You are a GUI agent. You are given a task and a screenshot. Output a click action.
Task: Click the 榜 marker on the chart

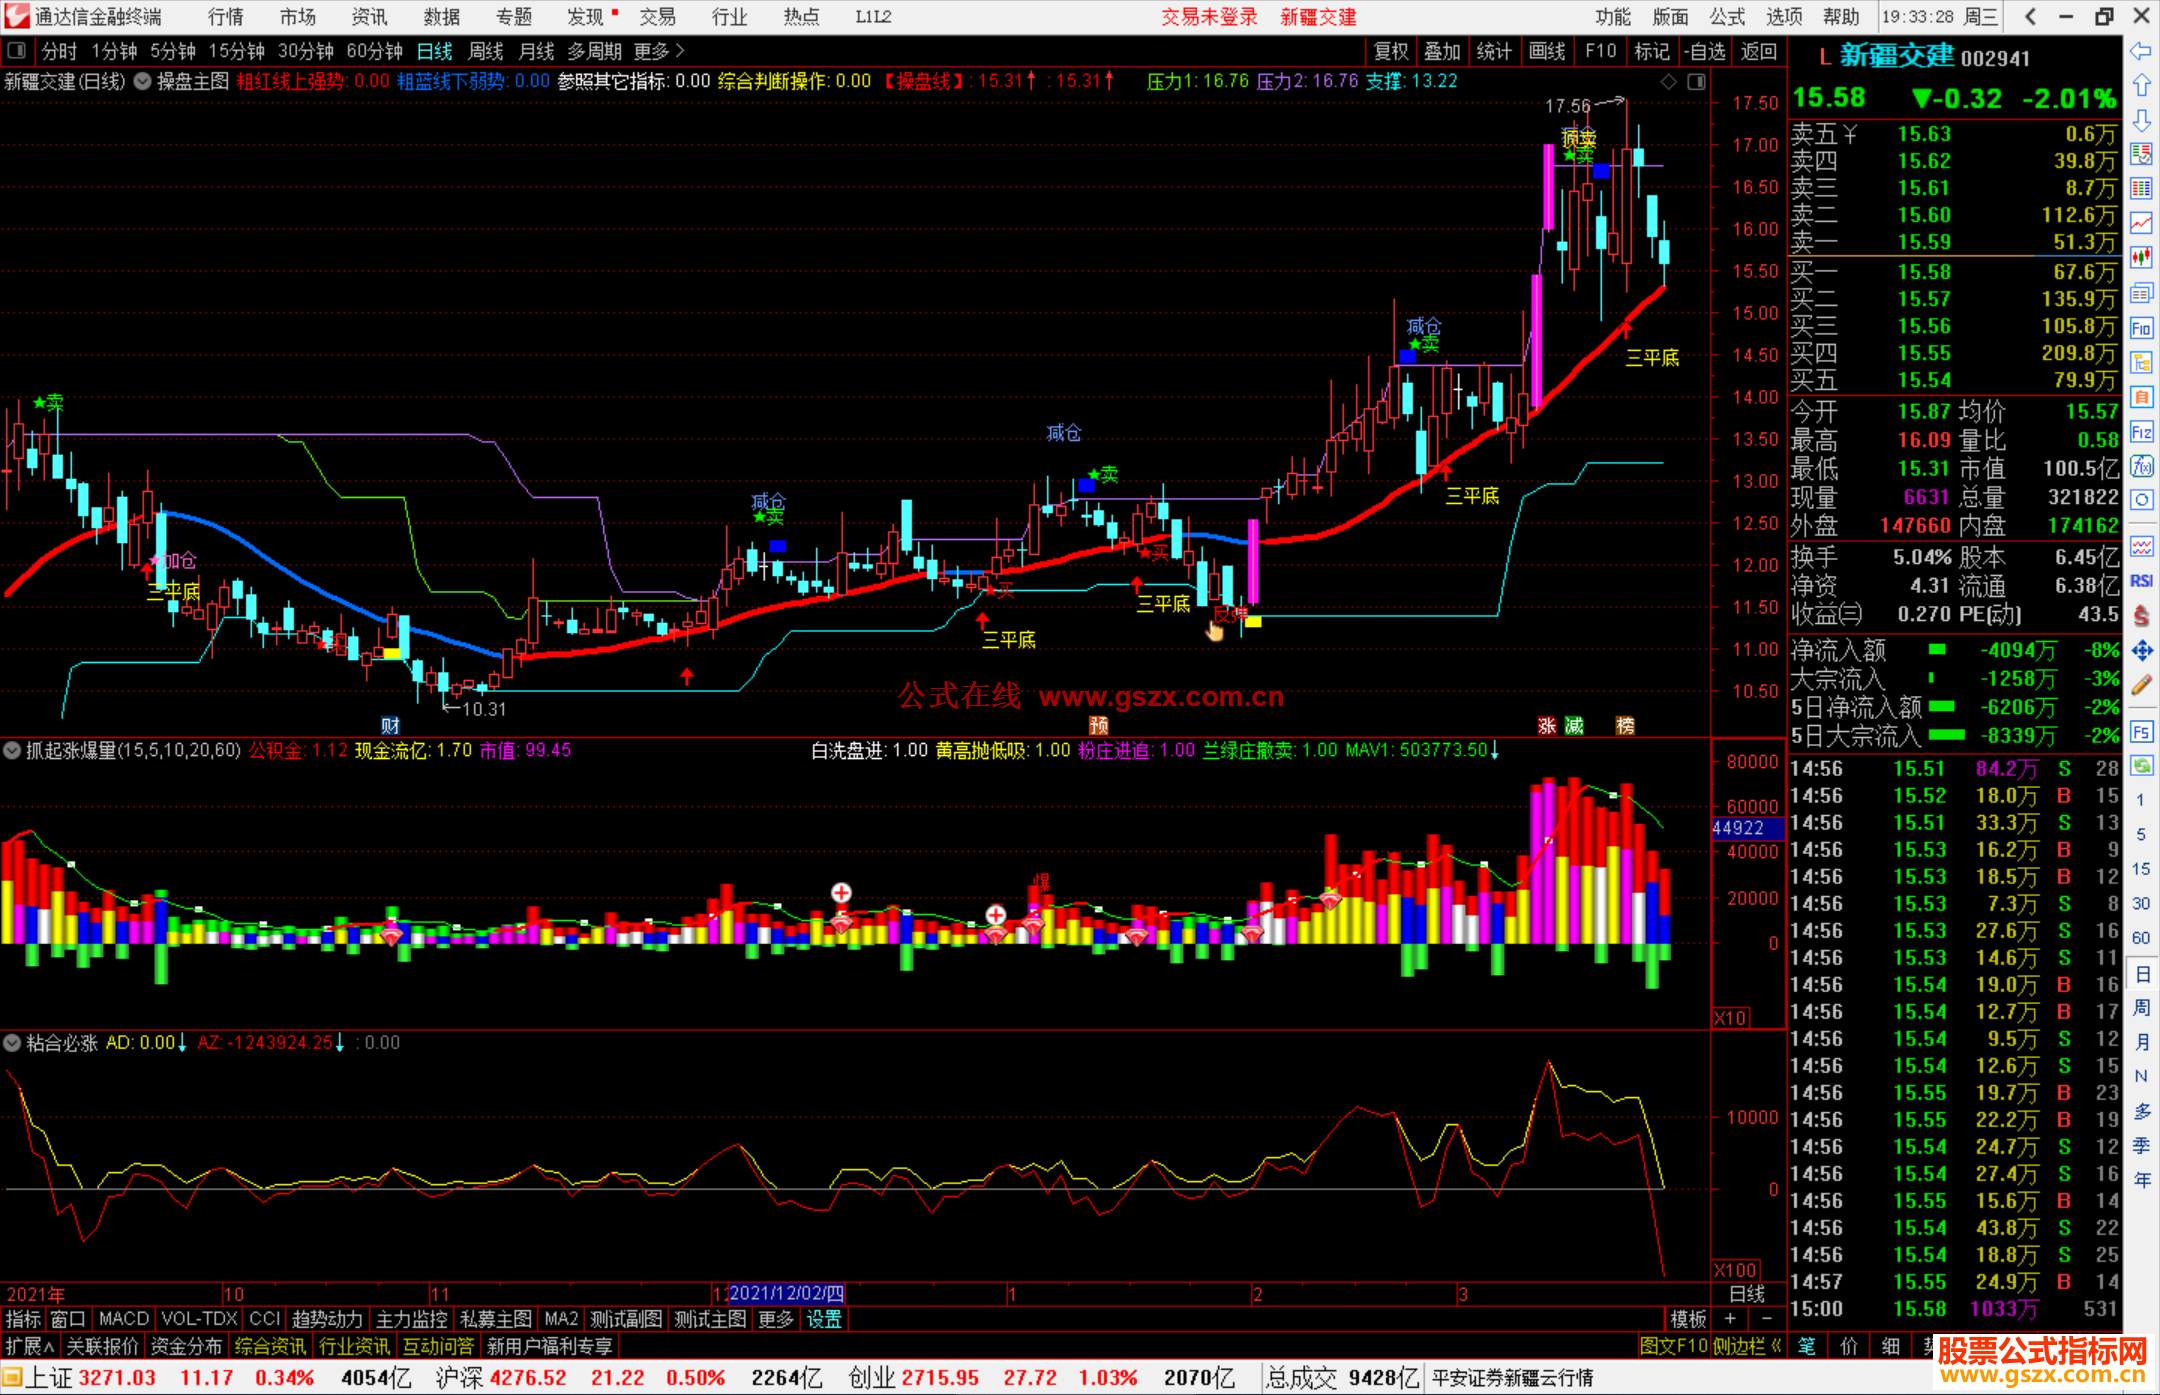click(x=1626, y=726)
